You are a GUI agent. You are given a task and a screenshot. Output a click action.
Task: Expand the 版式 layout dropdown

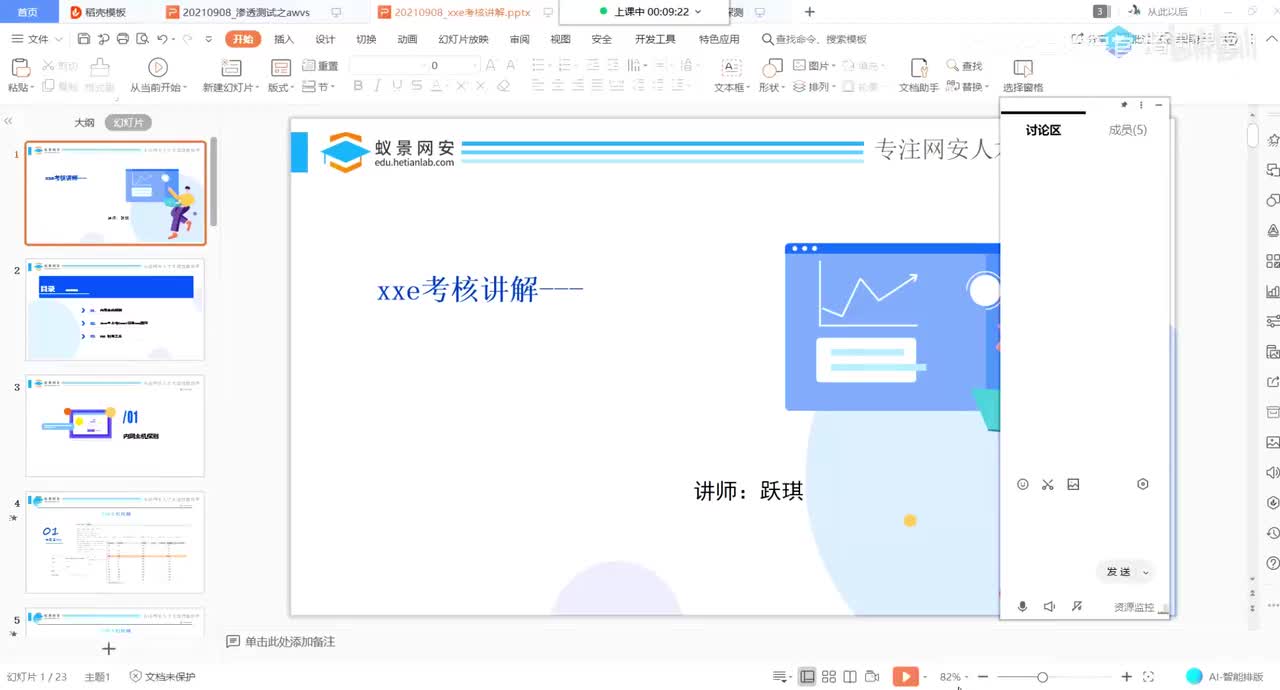click(280, 87)
